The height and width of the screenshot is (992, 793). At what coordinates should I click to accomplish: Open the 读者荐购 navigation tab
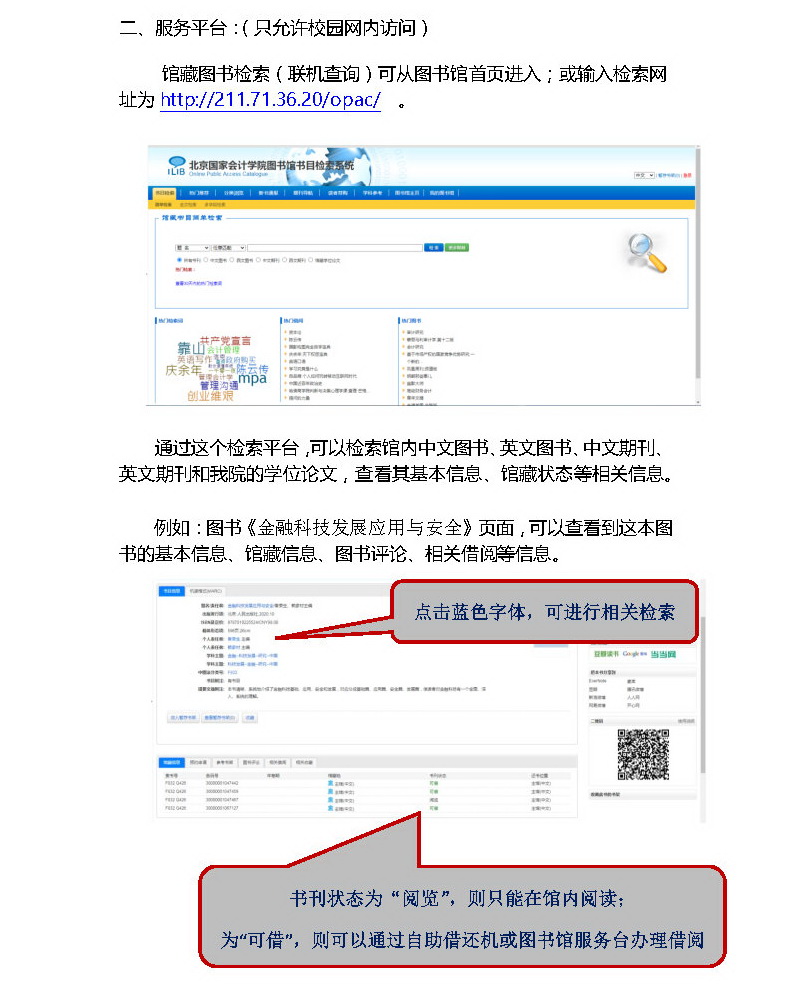coord(337,193)
